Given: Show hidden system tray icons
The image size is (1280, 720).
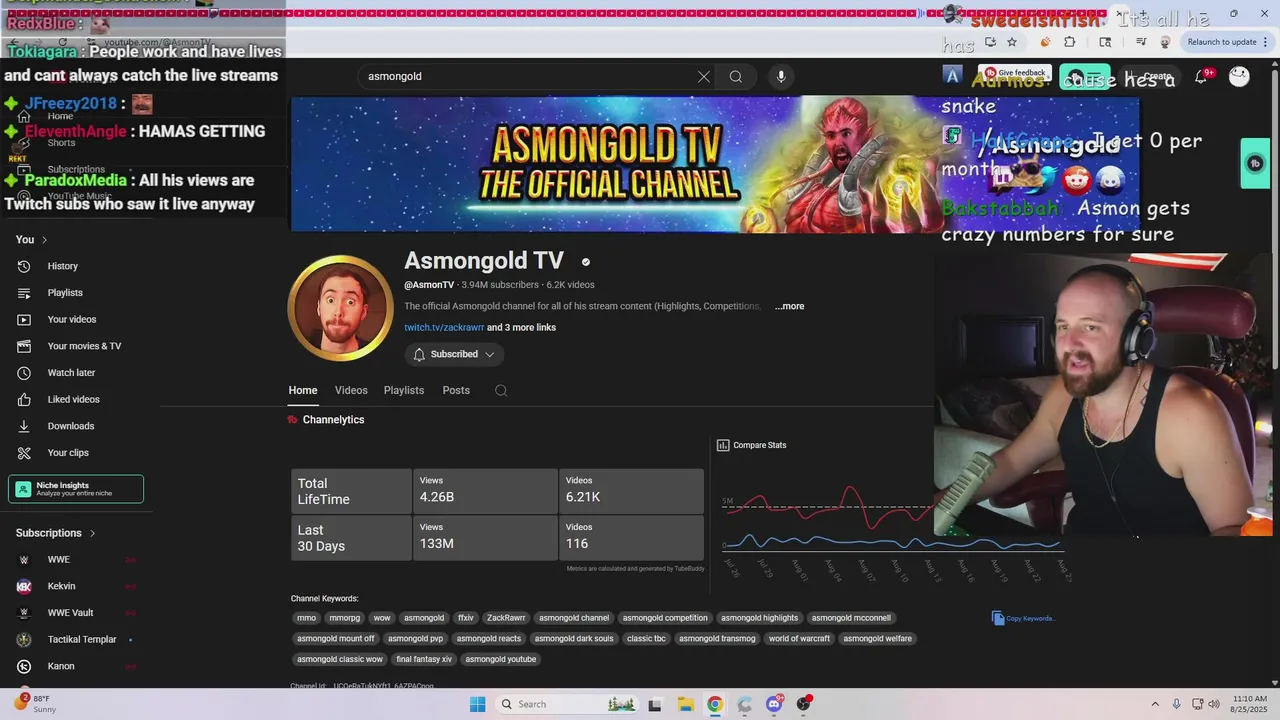Looking at the screenshot, I should [x=1155, y=704].
